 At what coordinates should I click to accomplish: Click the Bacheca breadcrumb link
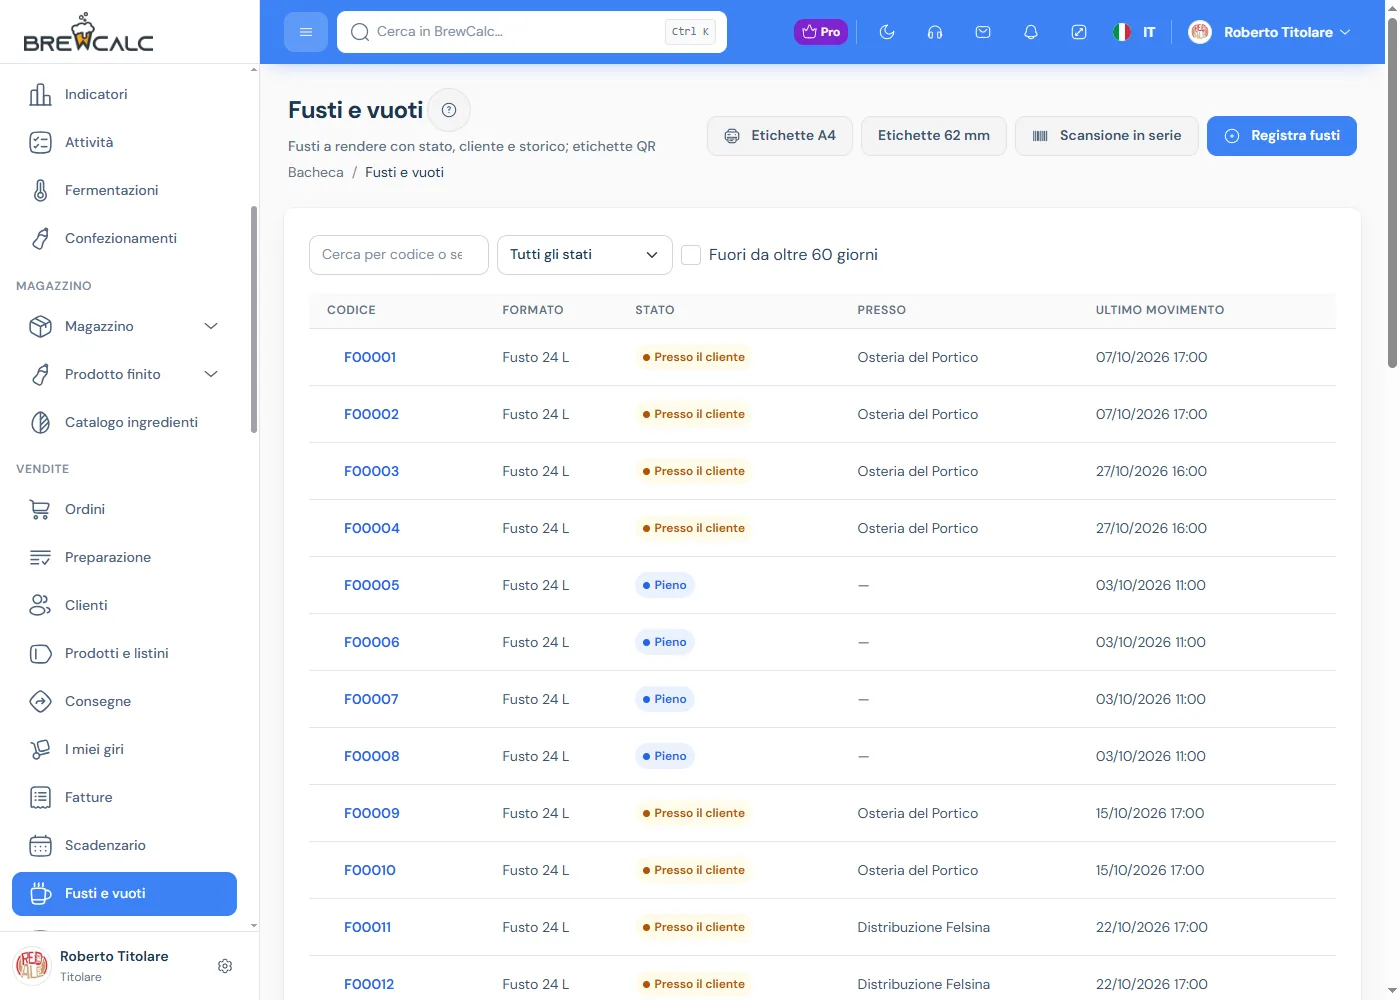(x=316, y=172)
